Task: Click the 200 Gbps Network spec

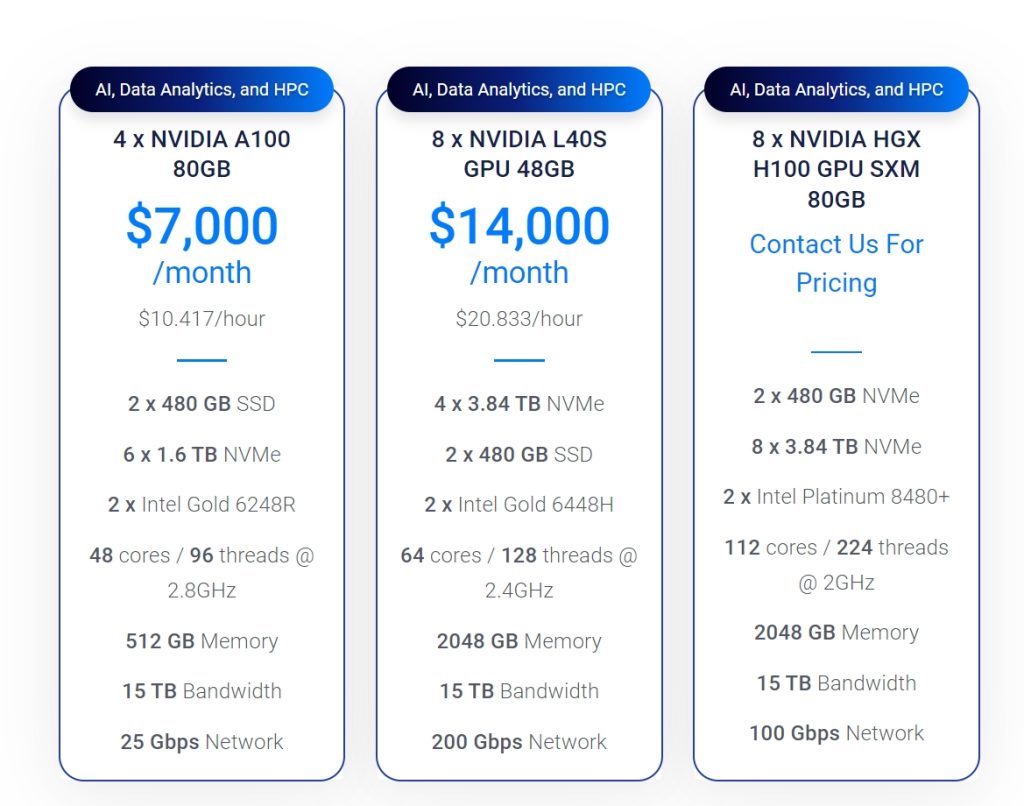Action: pyautogui.click(x=519, y=741)
